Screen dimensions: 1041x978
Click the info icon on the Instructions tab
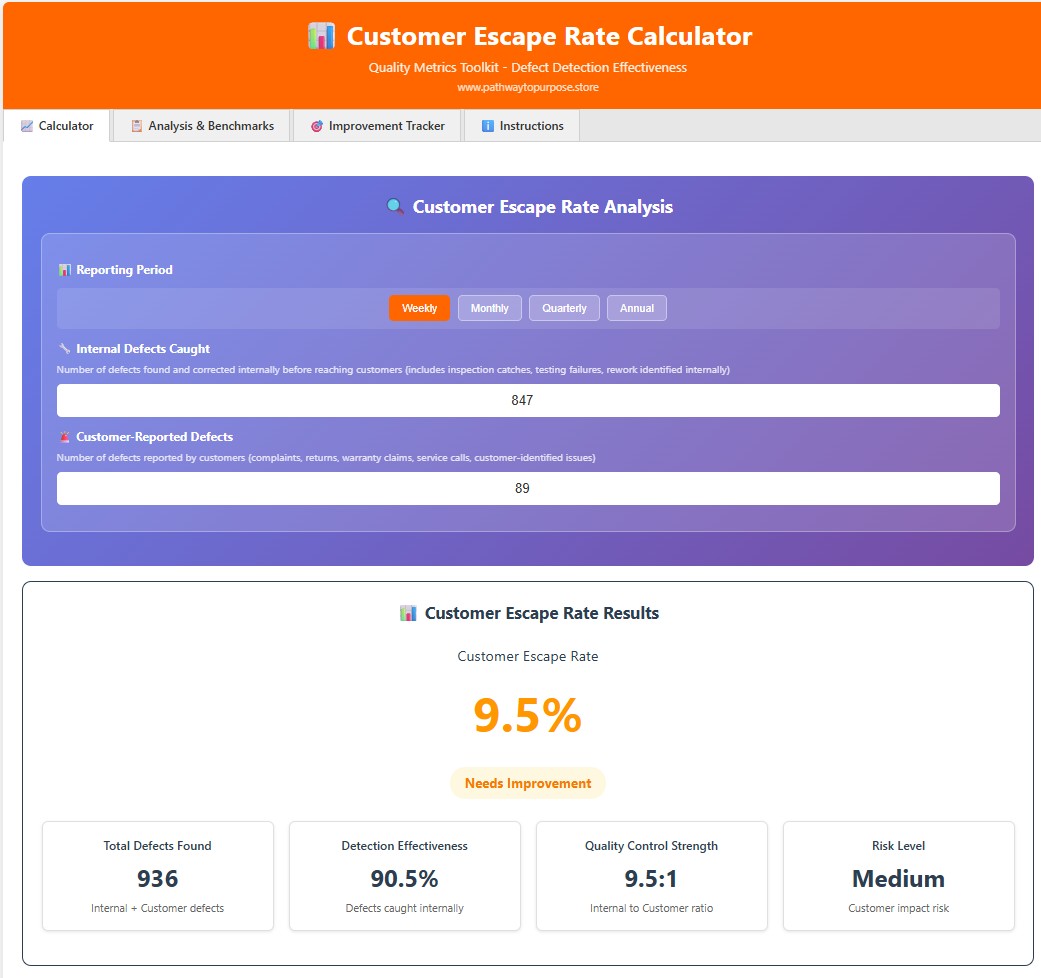(x=488, y=126)
